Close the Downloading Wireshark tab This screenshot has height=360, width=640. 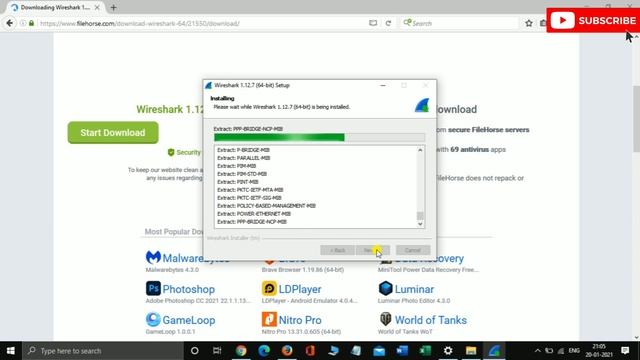click(97, 7)
